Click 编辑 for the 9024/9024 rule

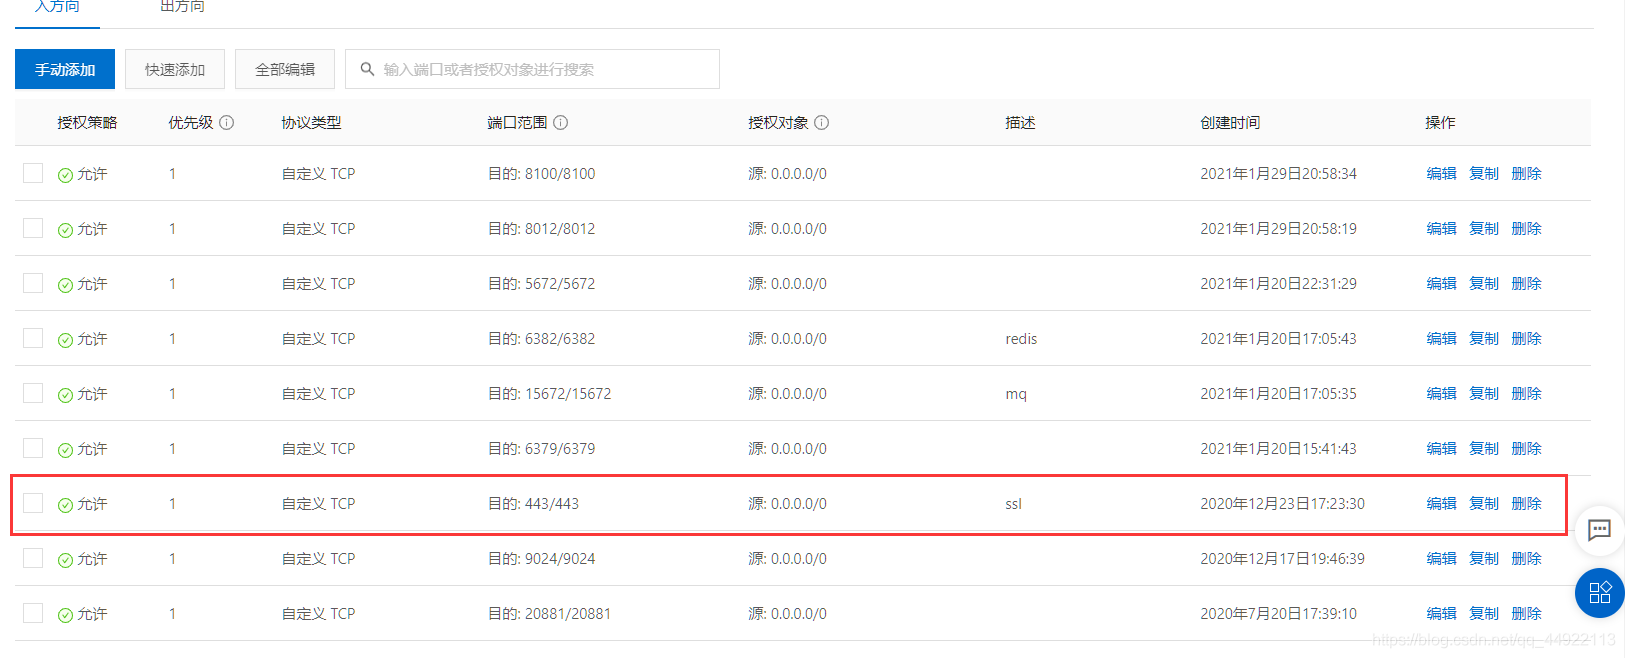1441,558
